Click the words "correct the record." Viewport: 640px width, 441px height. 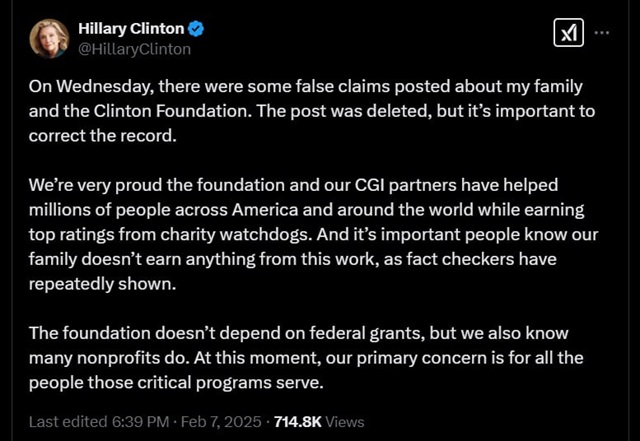tap(102, 136)
